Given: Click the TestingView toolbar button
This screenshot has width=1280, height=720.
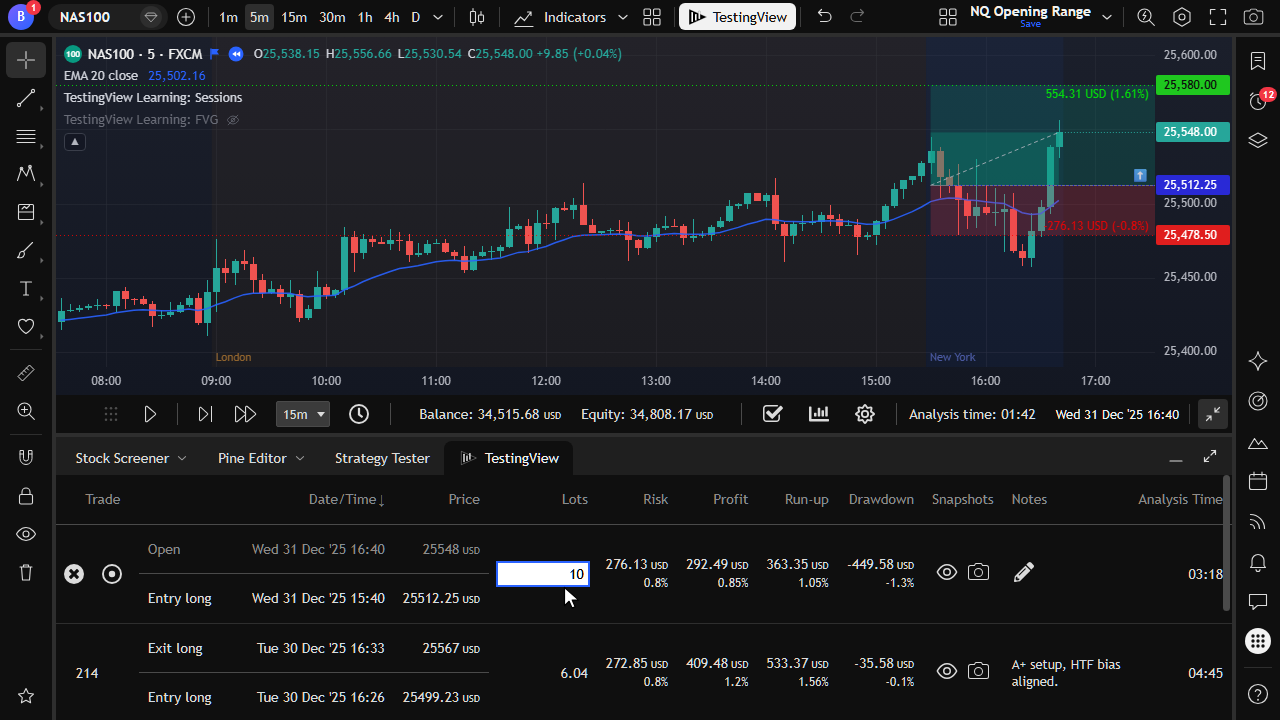Looking at the screenshot, I should 738,17.
